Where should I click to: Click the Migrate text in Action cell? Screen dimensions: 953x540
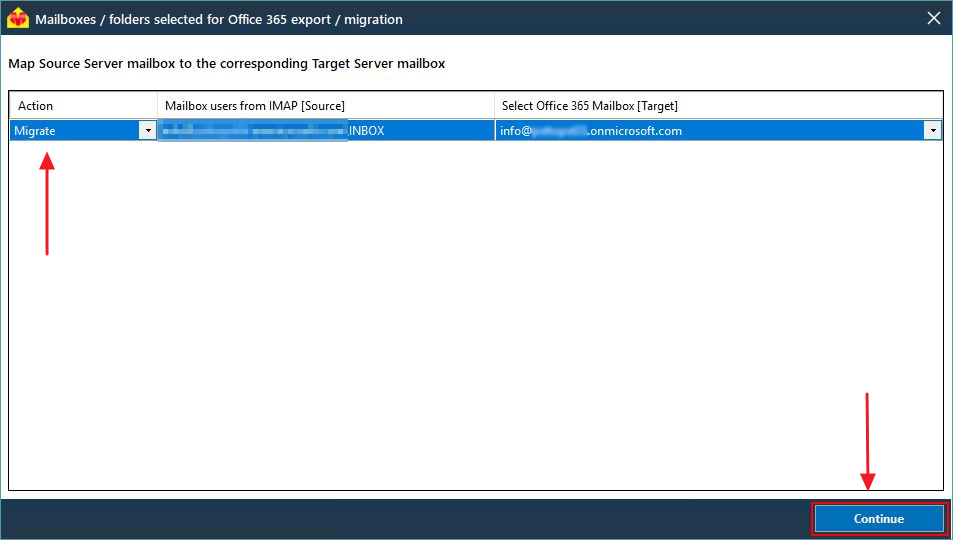(35, 131)
